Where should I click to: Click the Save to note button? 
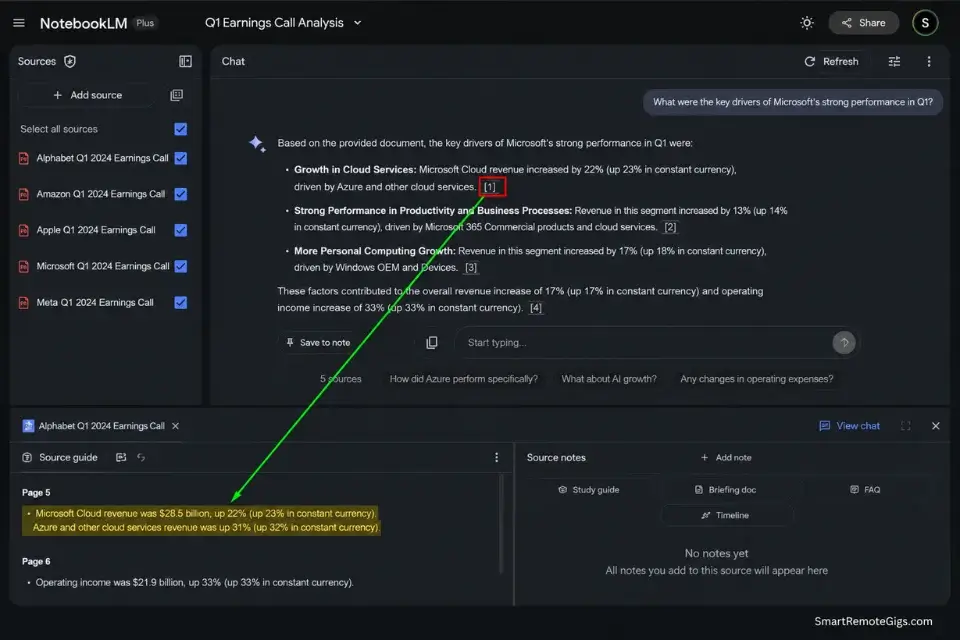click(318, 343)
